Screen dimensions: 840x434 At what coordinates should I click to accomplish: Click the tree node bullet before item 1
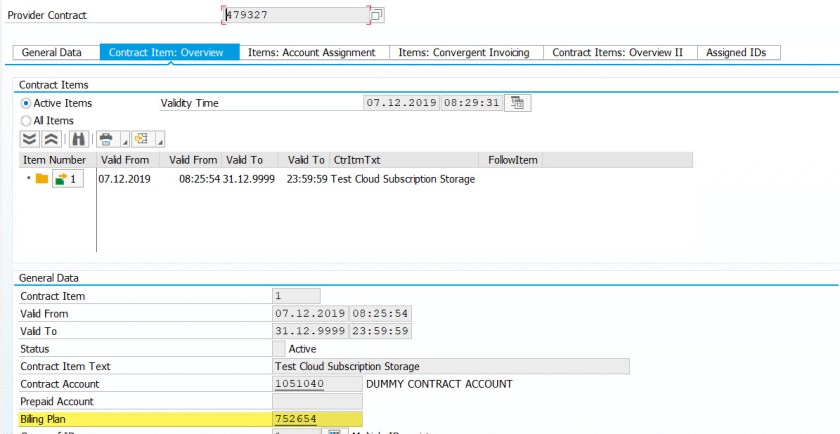(28, 179)
